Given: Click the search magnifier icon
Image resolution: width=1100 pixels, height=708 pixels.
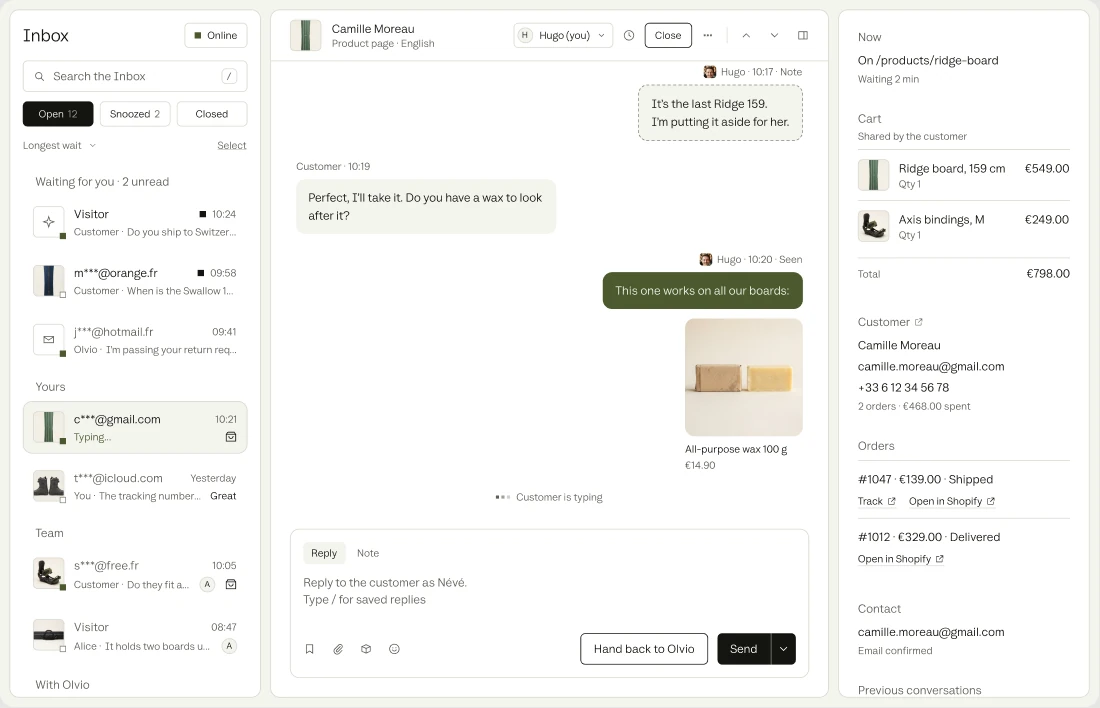Looking at the screenshot, I should tap(39, 76).
